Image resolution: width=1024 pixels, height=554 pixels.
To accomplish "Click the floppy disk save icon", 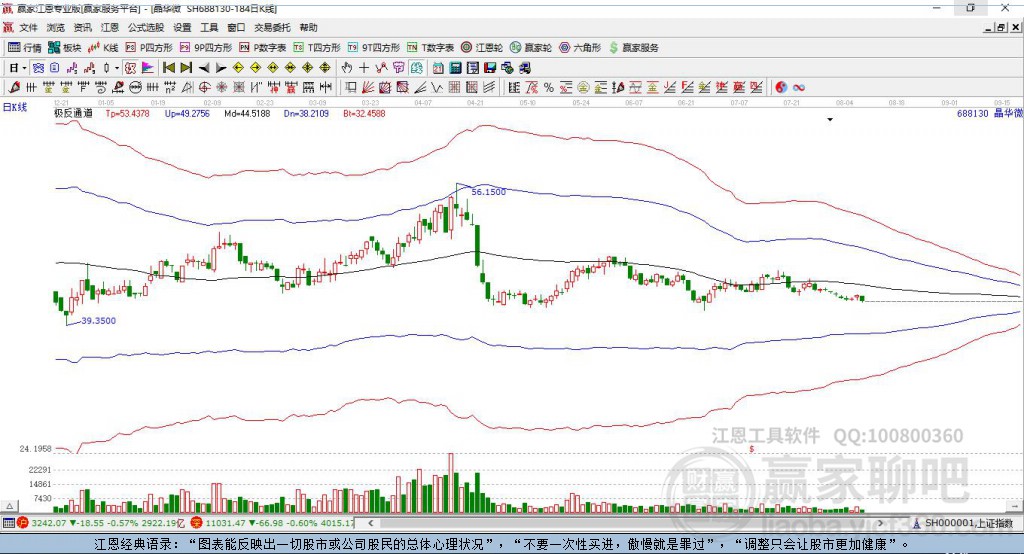I will [490, 68].
